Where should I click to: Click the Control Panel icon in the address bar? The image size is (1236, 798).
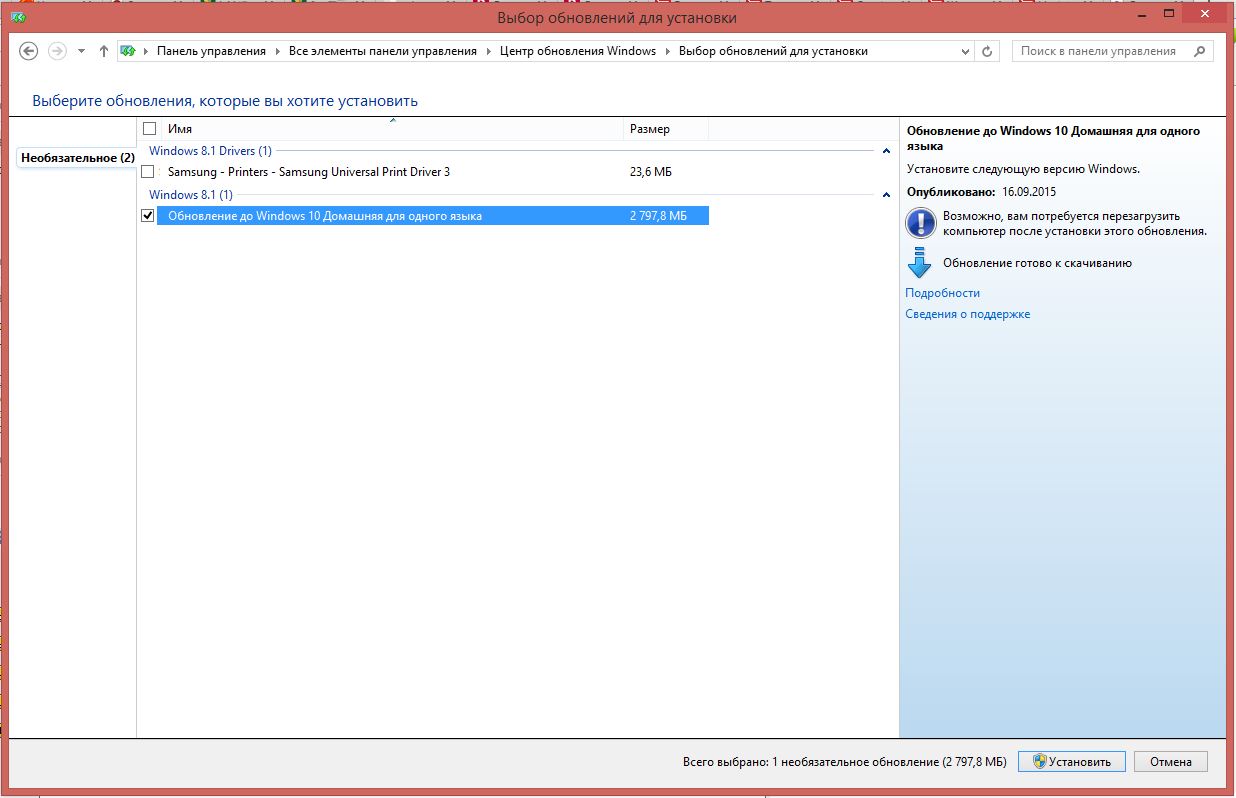click(128, 51)
